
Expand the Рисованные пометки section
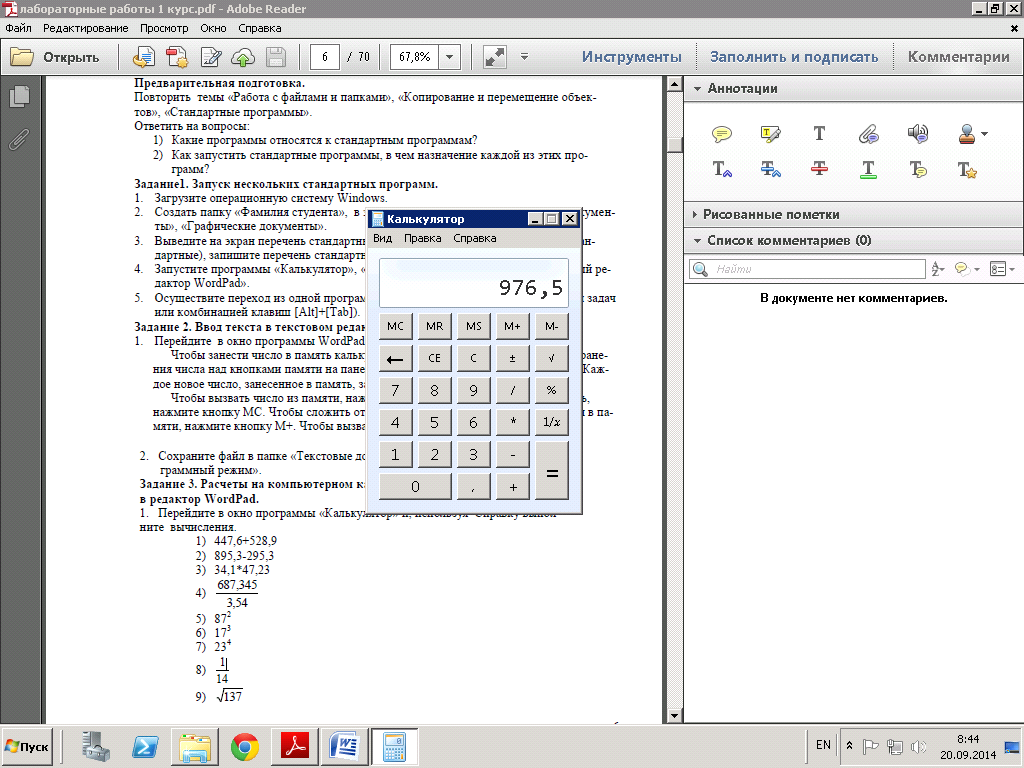[x=695, y=214]
